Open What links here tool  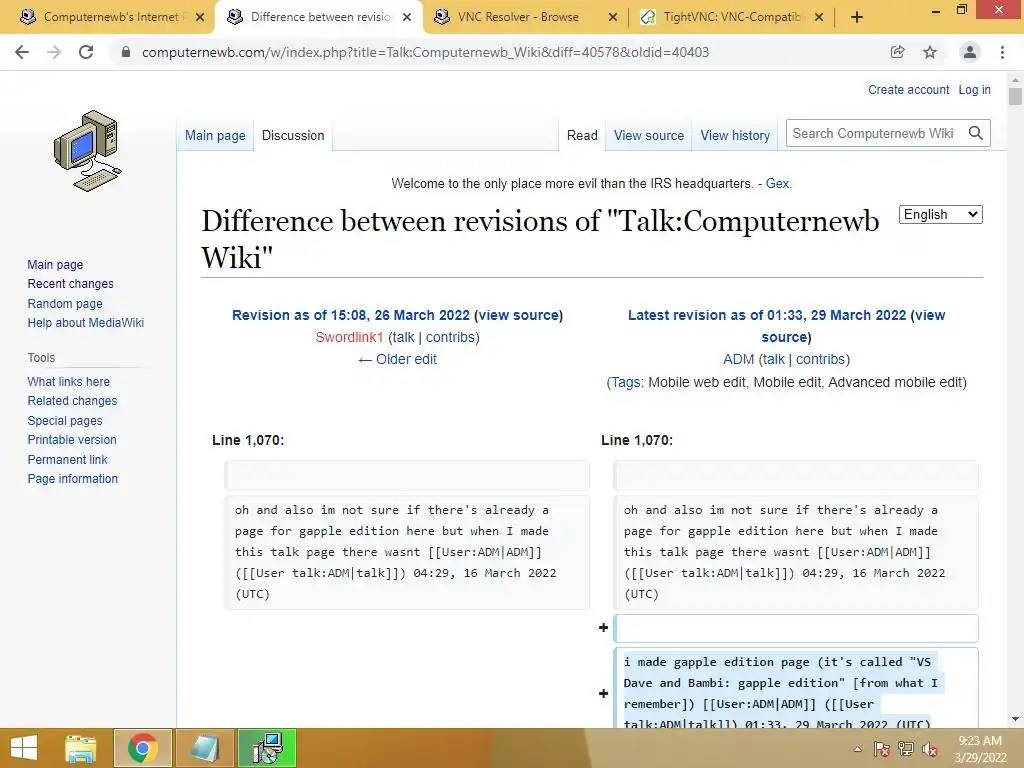[69, 381]
